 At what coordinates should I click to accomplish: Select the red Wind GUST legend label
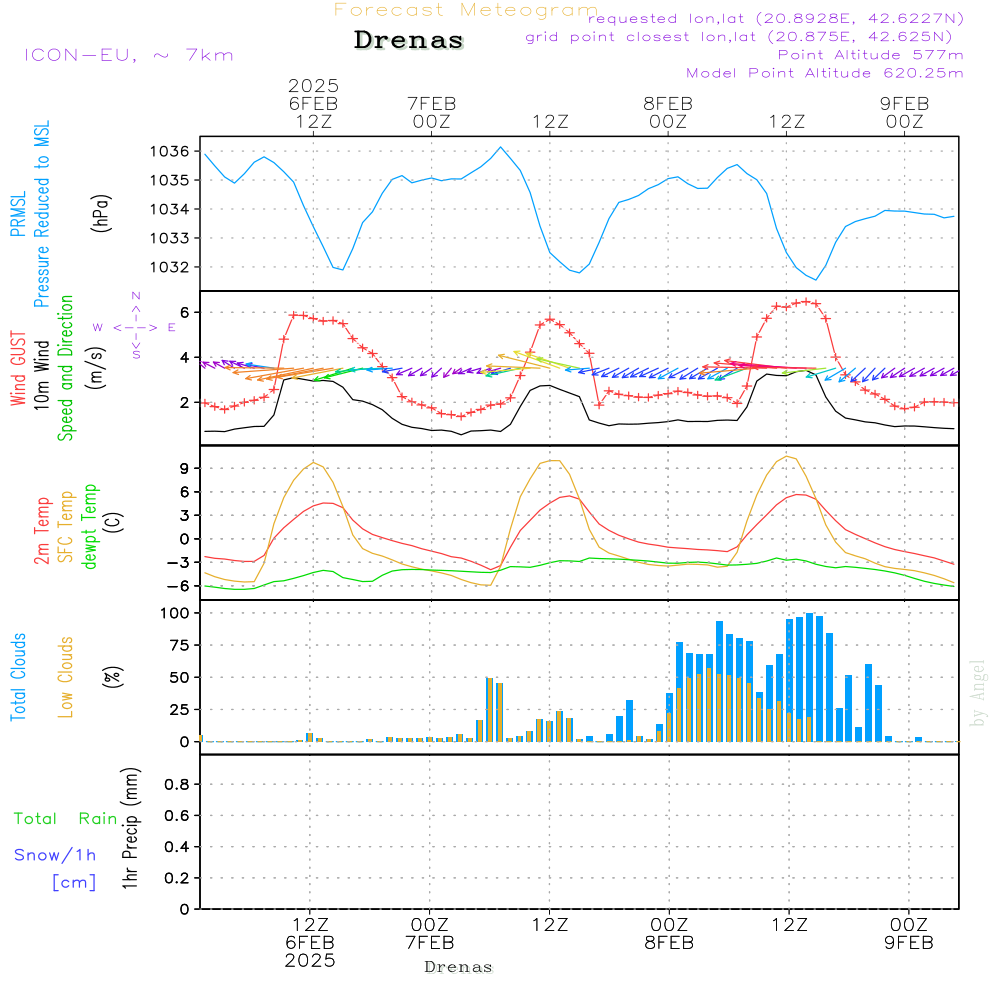(x=18, y=368)
